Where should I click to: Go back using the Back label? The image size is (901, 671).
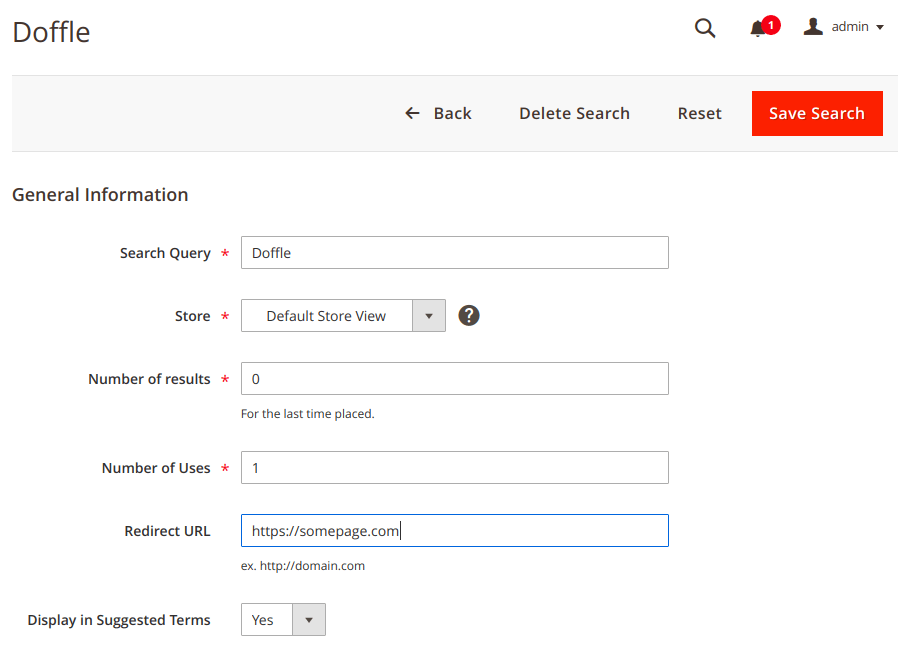click(x=452, y=113)
